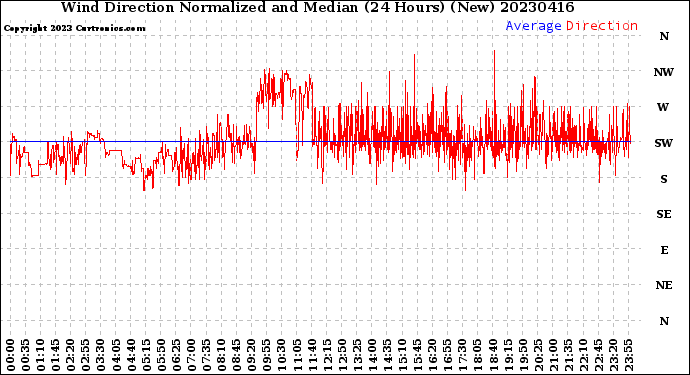
Task: Click the 10:30 time axis label
Action: [x=282, y=356]
